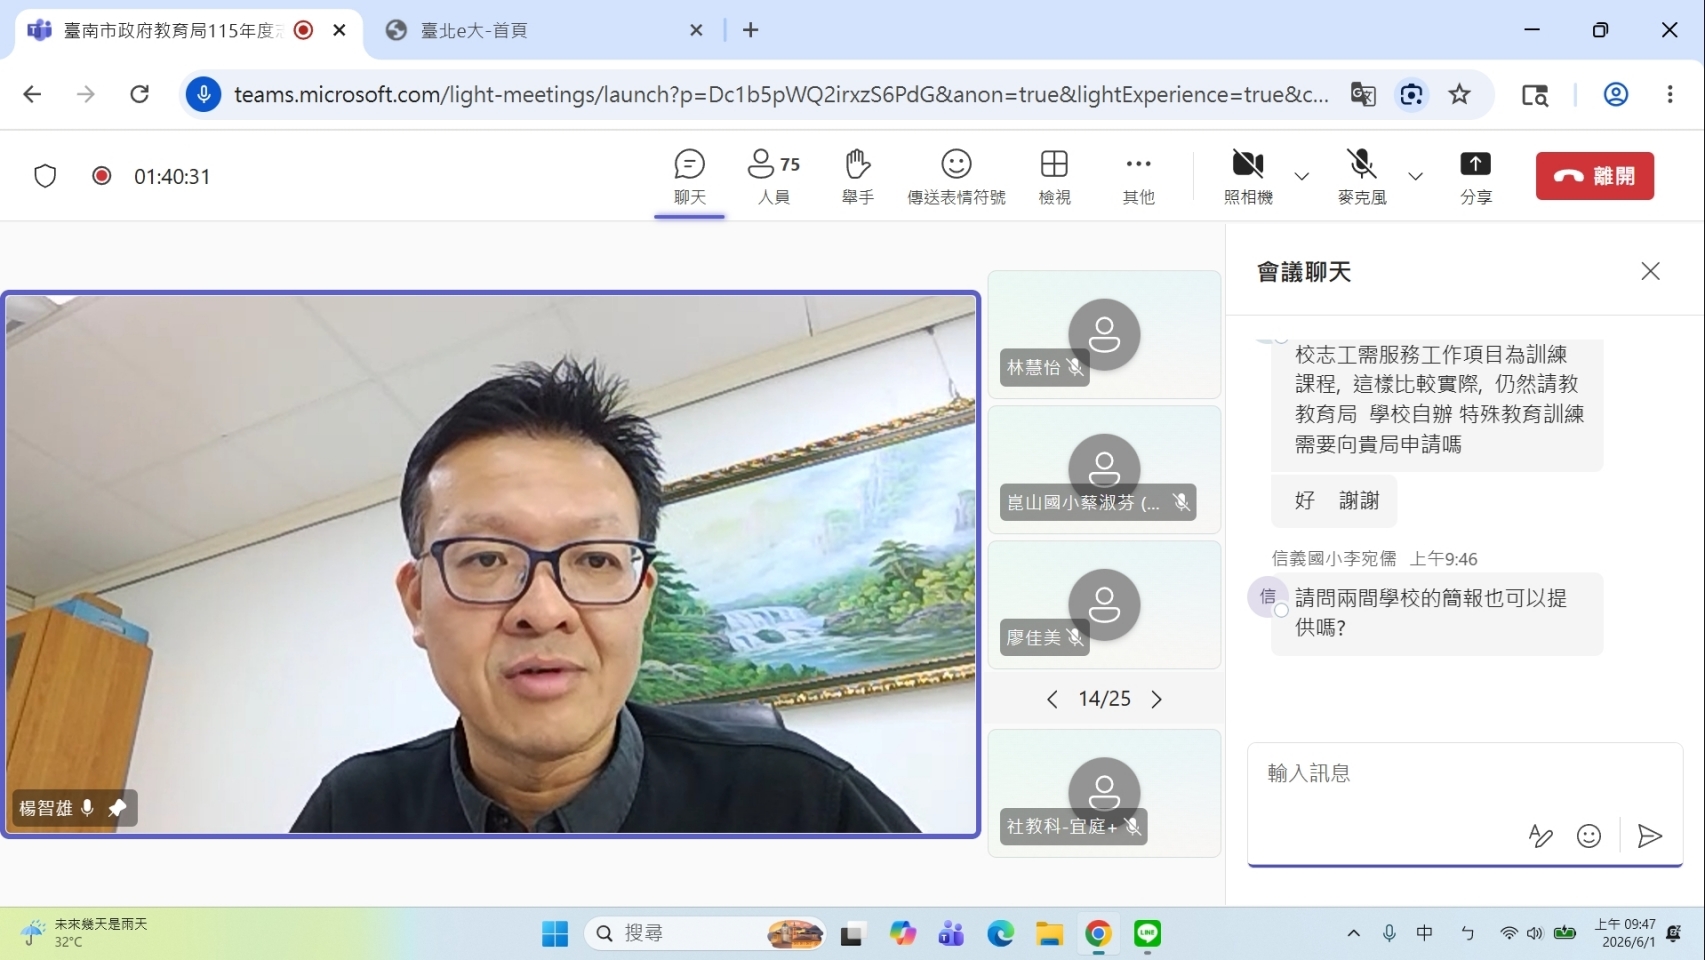This screenshot has height=960, width=1705.
Task: Open LINE from the taskbar
Action: [1147, 934]
